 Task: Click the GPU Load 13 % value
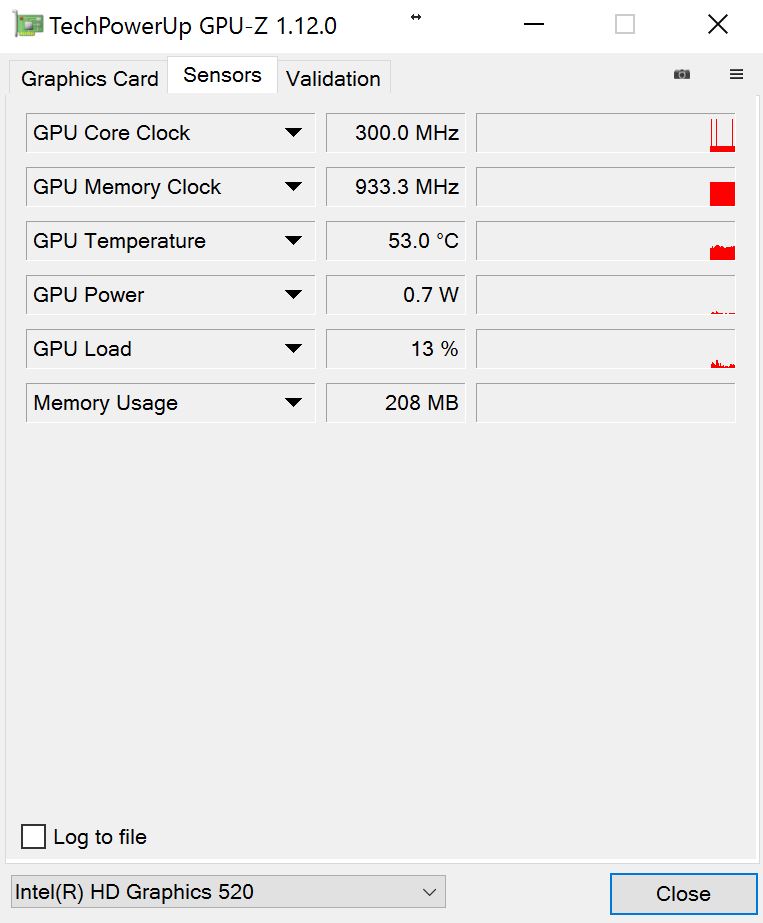tap(396, 349)
